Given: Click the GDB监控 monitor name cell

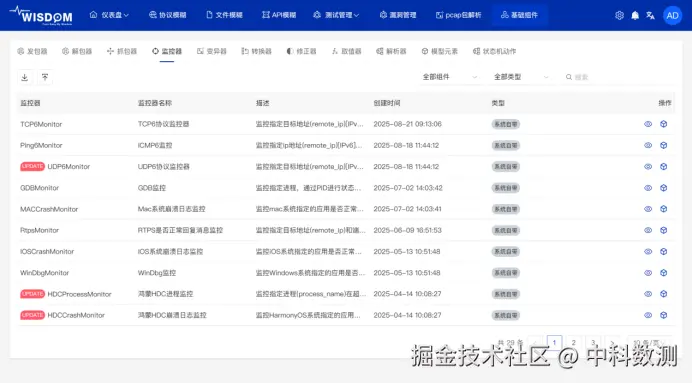Looking at the screenshot, I should 152,188.
